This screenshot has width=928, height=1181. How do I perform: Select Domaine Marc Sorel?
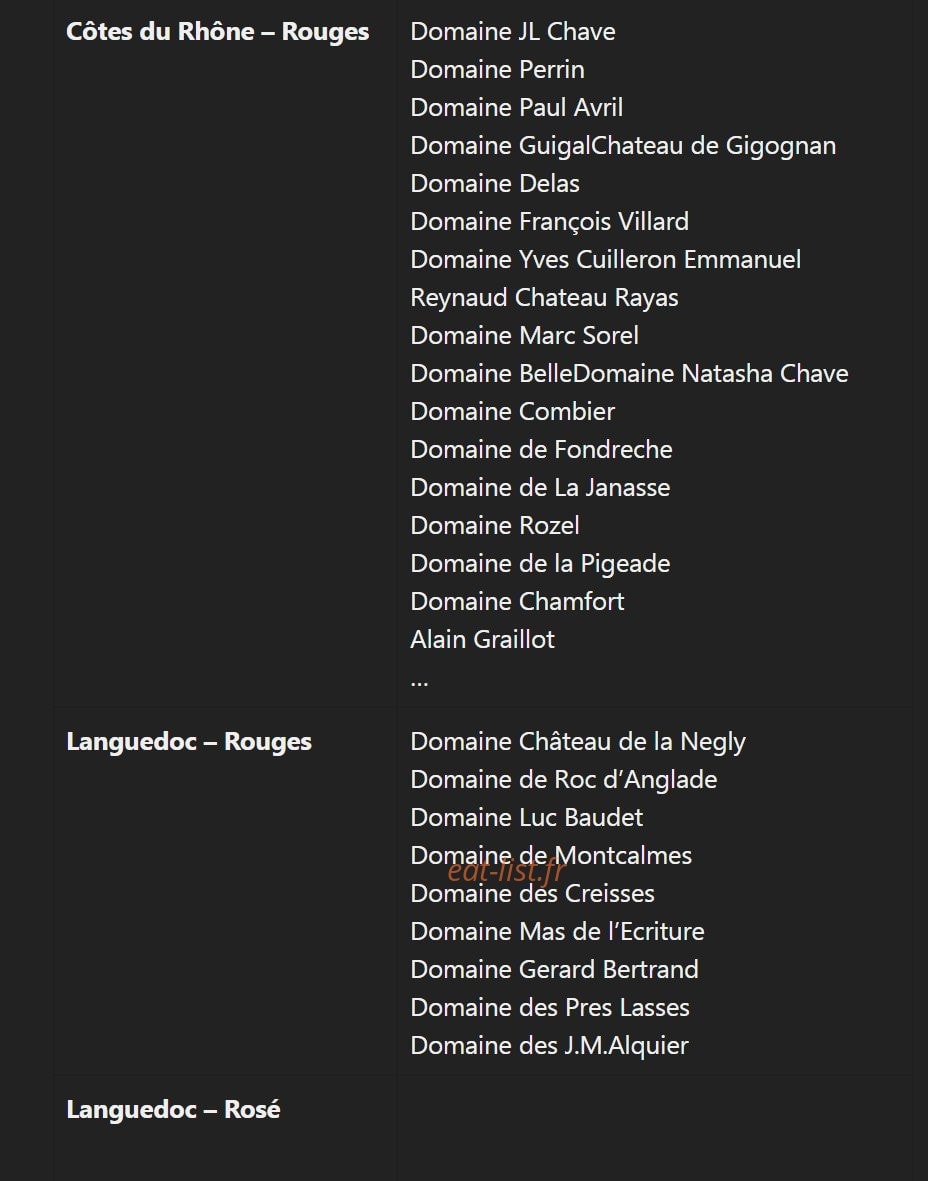click(x=524, y=335)
